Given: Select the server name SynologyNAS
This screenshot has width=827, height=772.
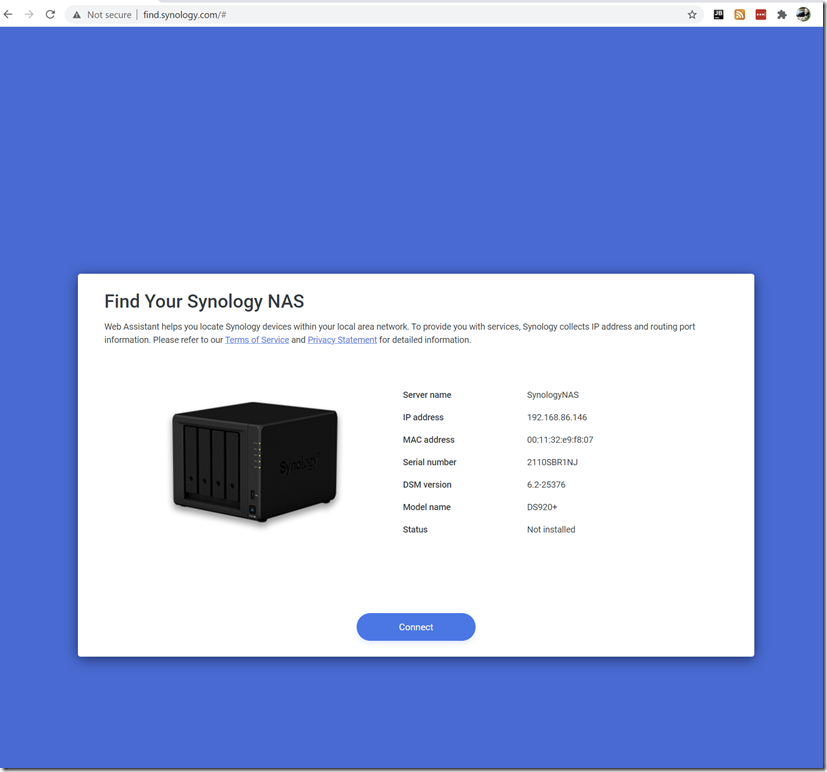Looking at the screenshot, I should pos(553,395).
